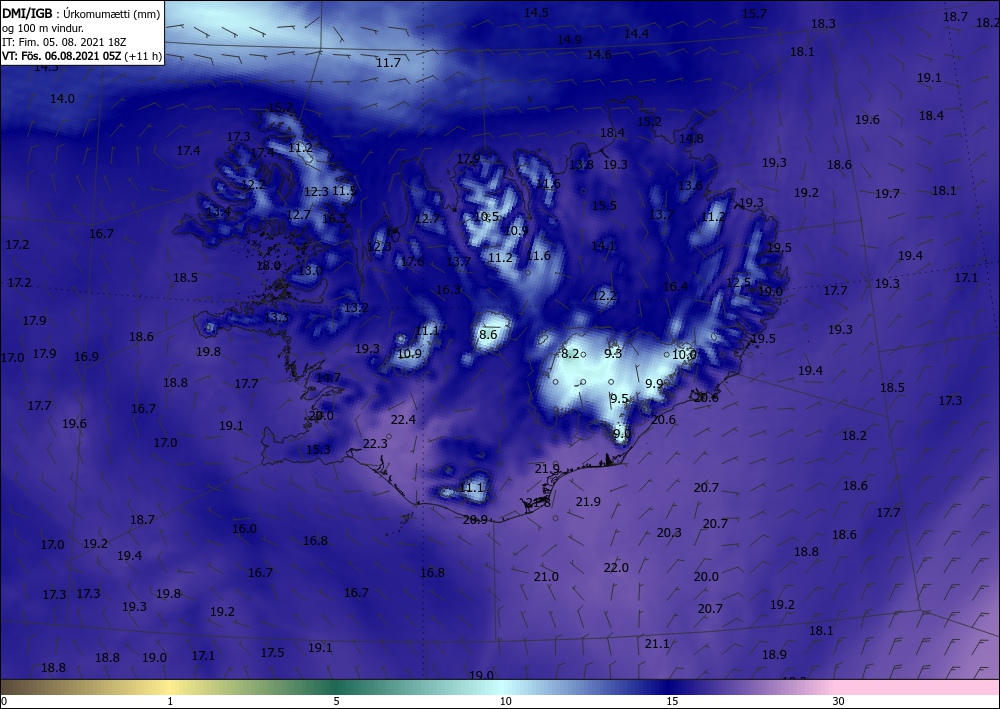
Task: Click the map value 14.9
Action: [x=569, y=40]
